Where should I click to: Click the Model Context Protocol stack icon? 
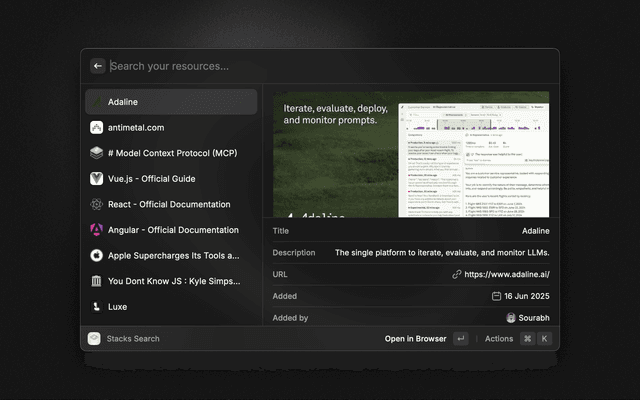pyautogui.click(x=97, y=153)
